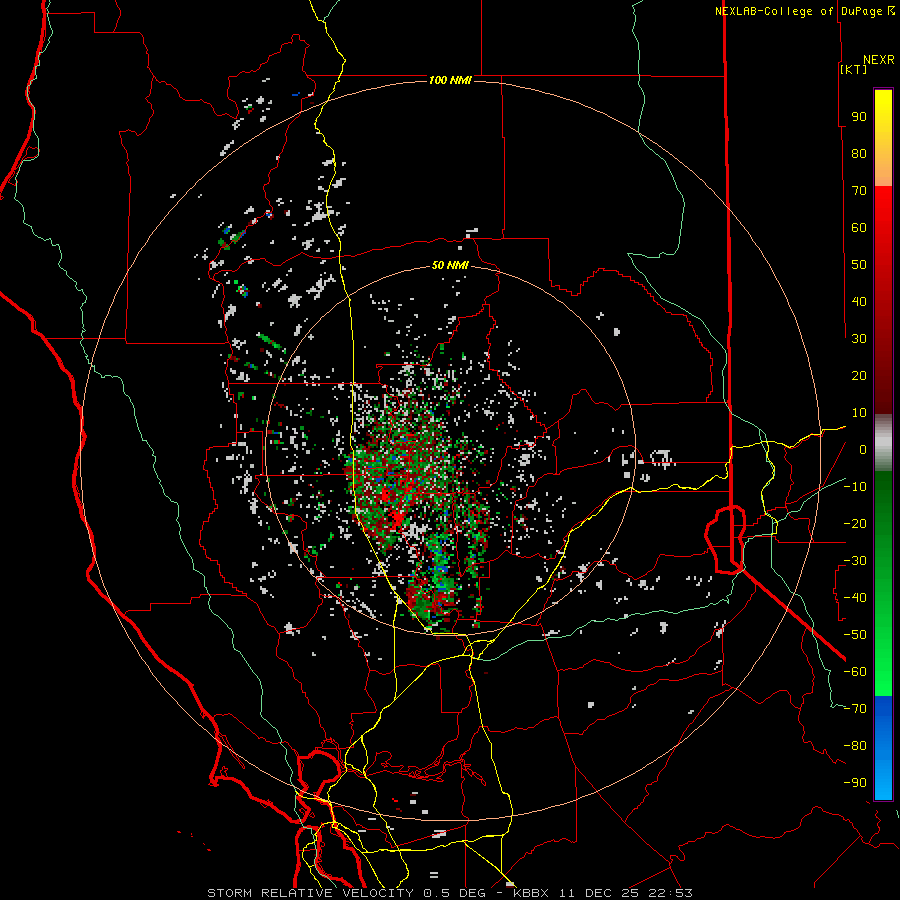Click the 90 value on velocity scale

tap(859, 117)
